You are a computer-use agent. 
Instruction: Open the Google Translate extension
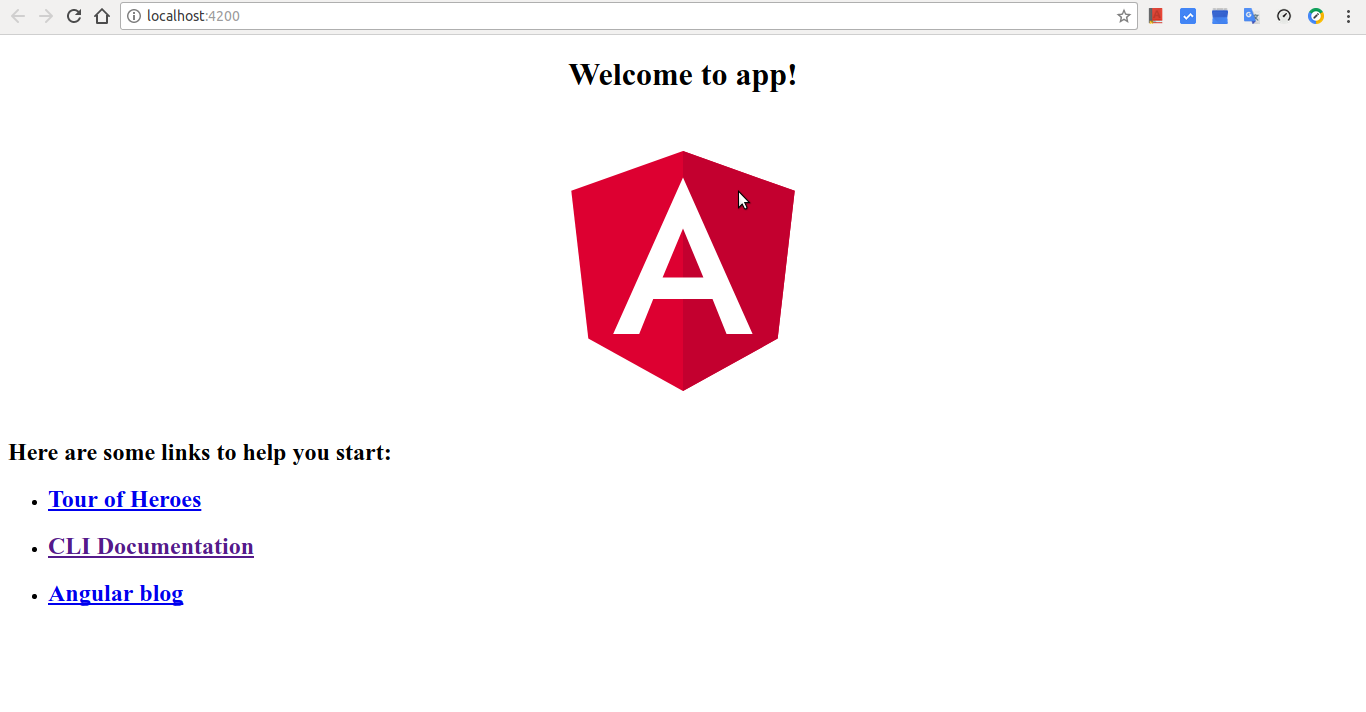[x=1251, y=16]
